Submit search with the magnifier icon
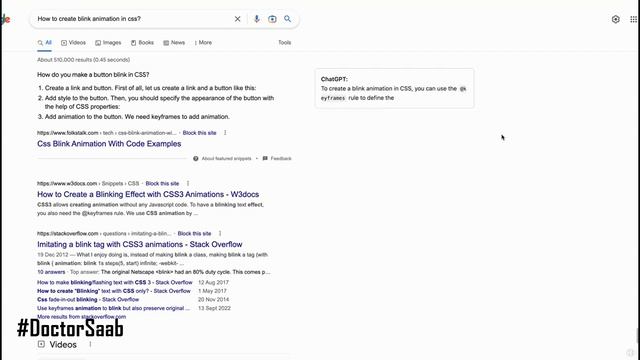640x360 pixels. coord(287,19)
